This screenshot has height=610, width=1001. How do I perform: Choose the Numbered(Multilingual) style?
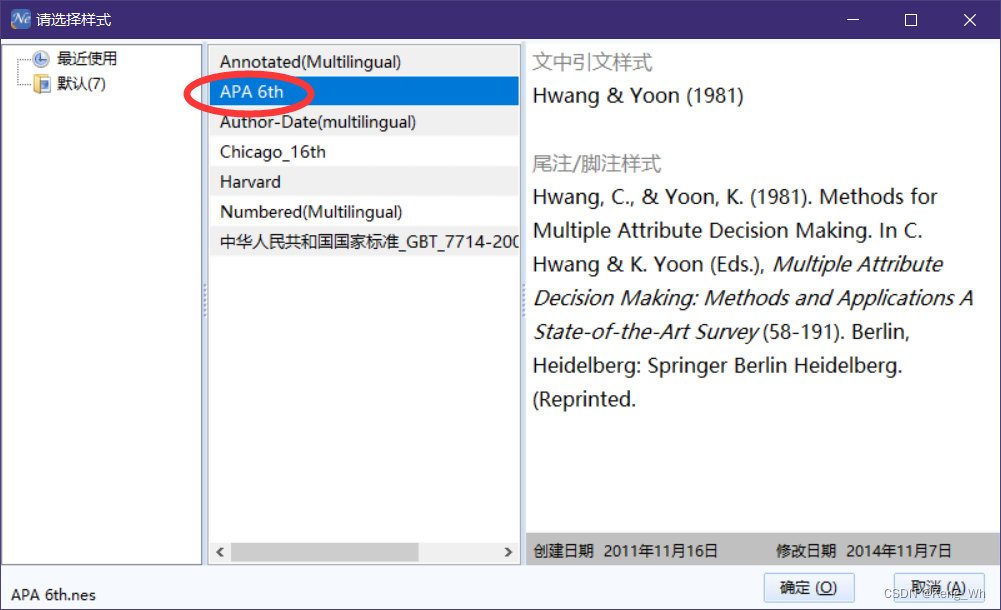point(364,211)
